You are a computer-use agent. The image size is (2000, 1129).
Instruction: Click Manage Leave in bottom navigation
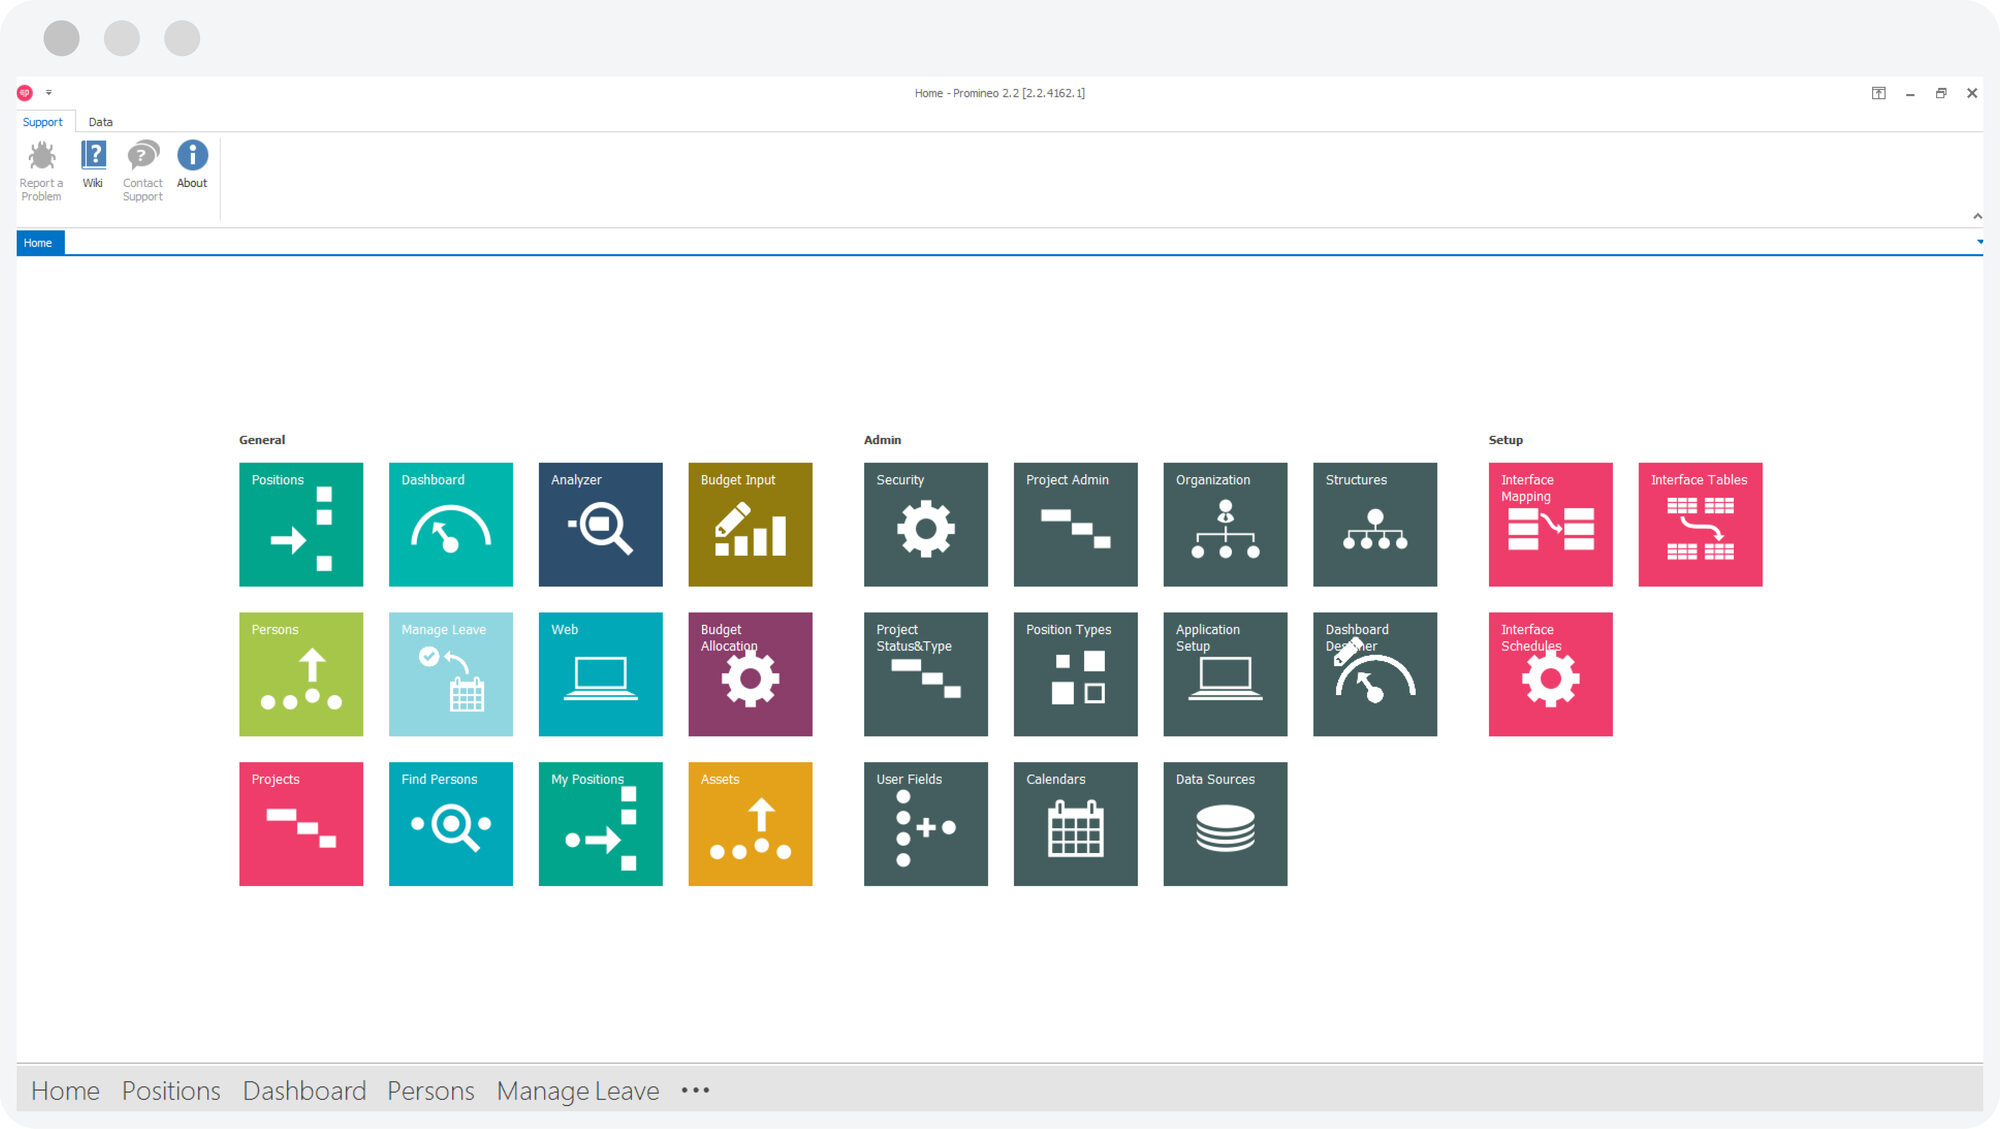(x=578, y=1090)
